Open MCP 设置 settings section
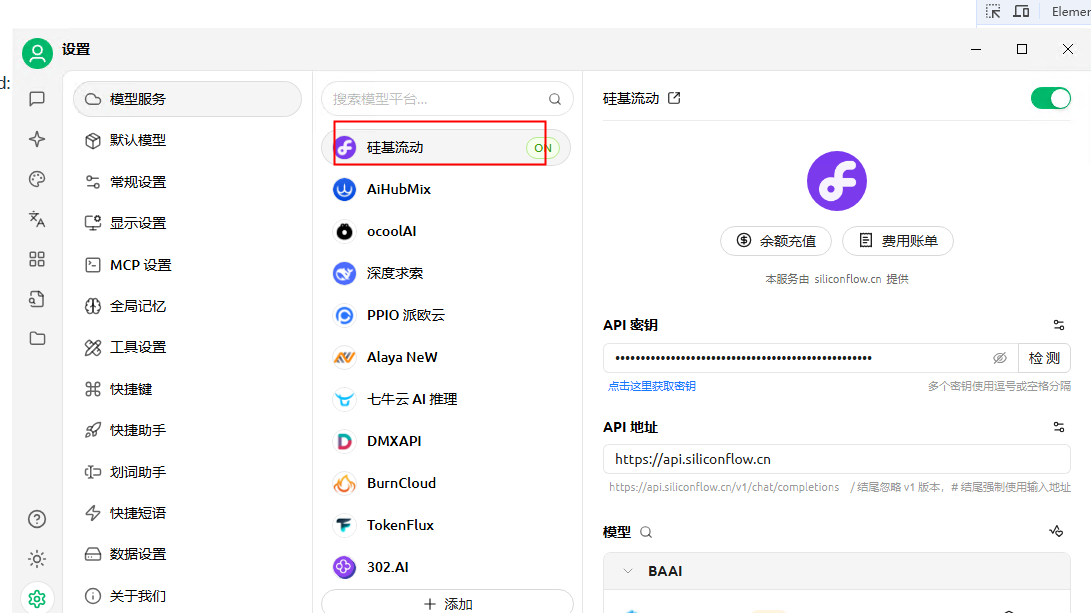 pyautogui.click(x=187, y=265)
